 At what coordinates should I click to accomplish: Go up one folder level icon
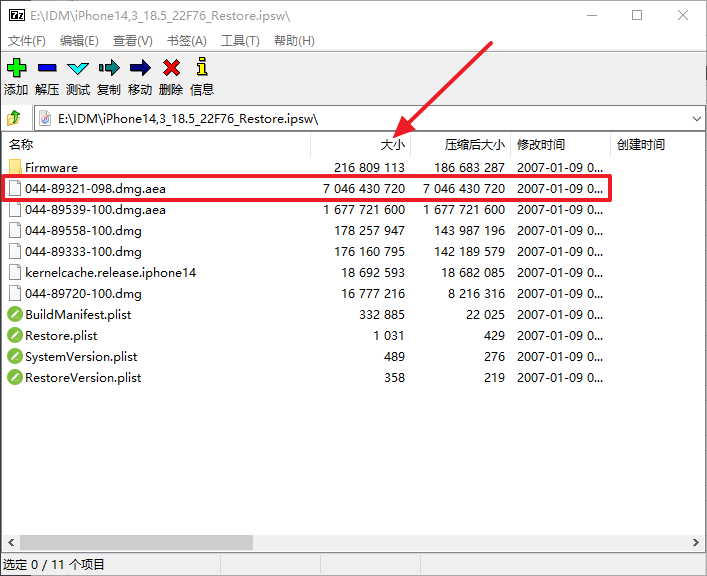tap(14, 118)
